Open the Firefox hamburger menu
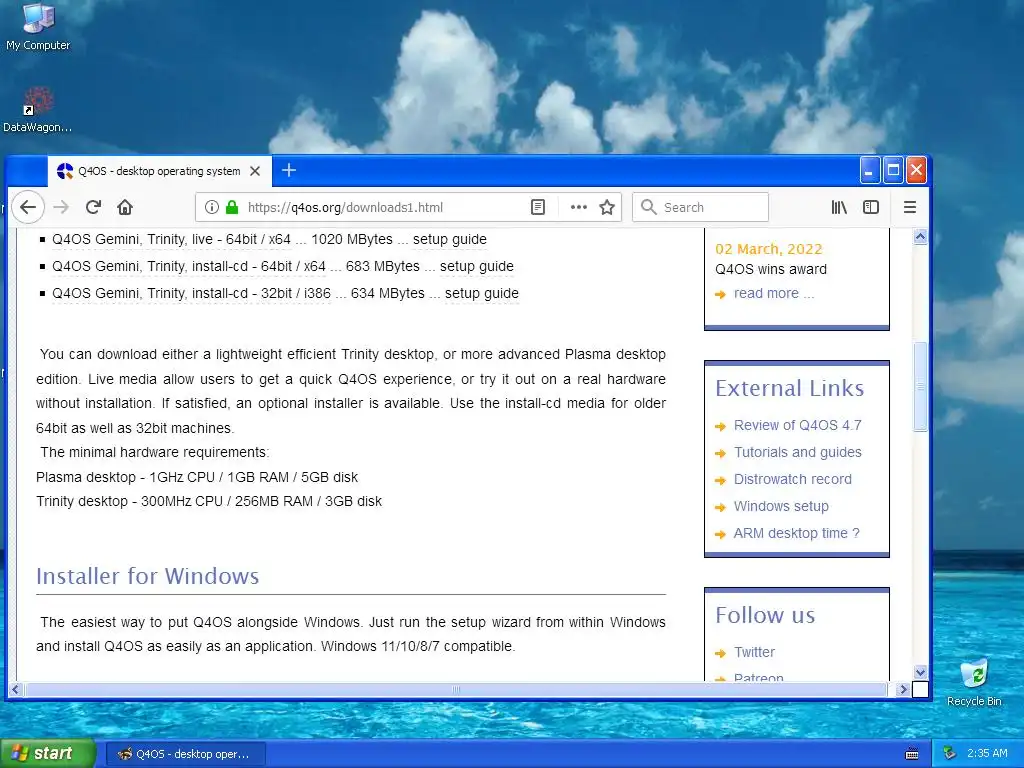The image size is (1024, 768). pyautogui.click(x=910, y=207)
